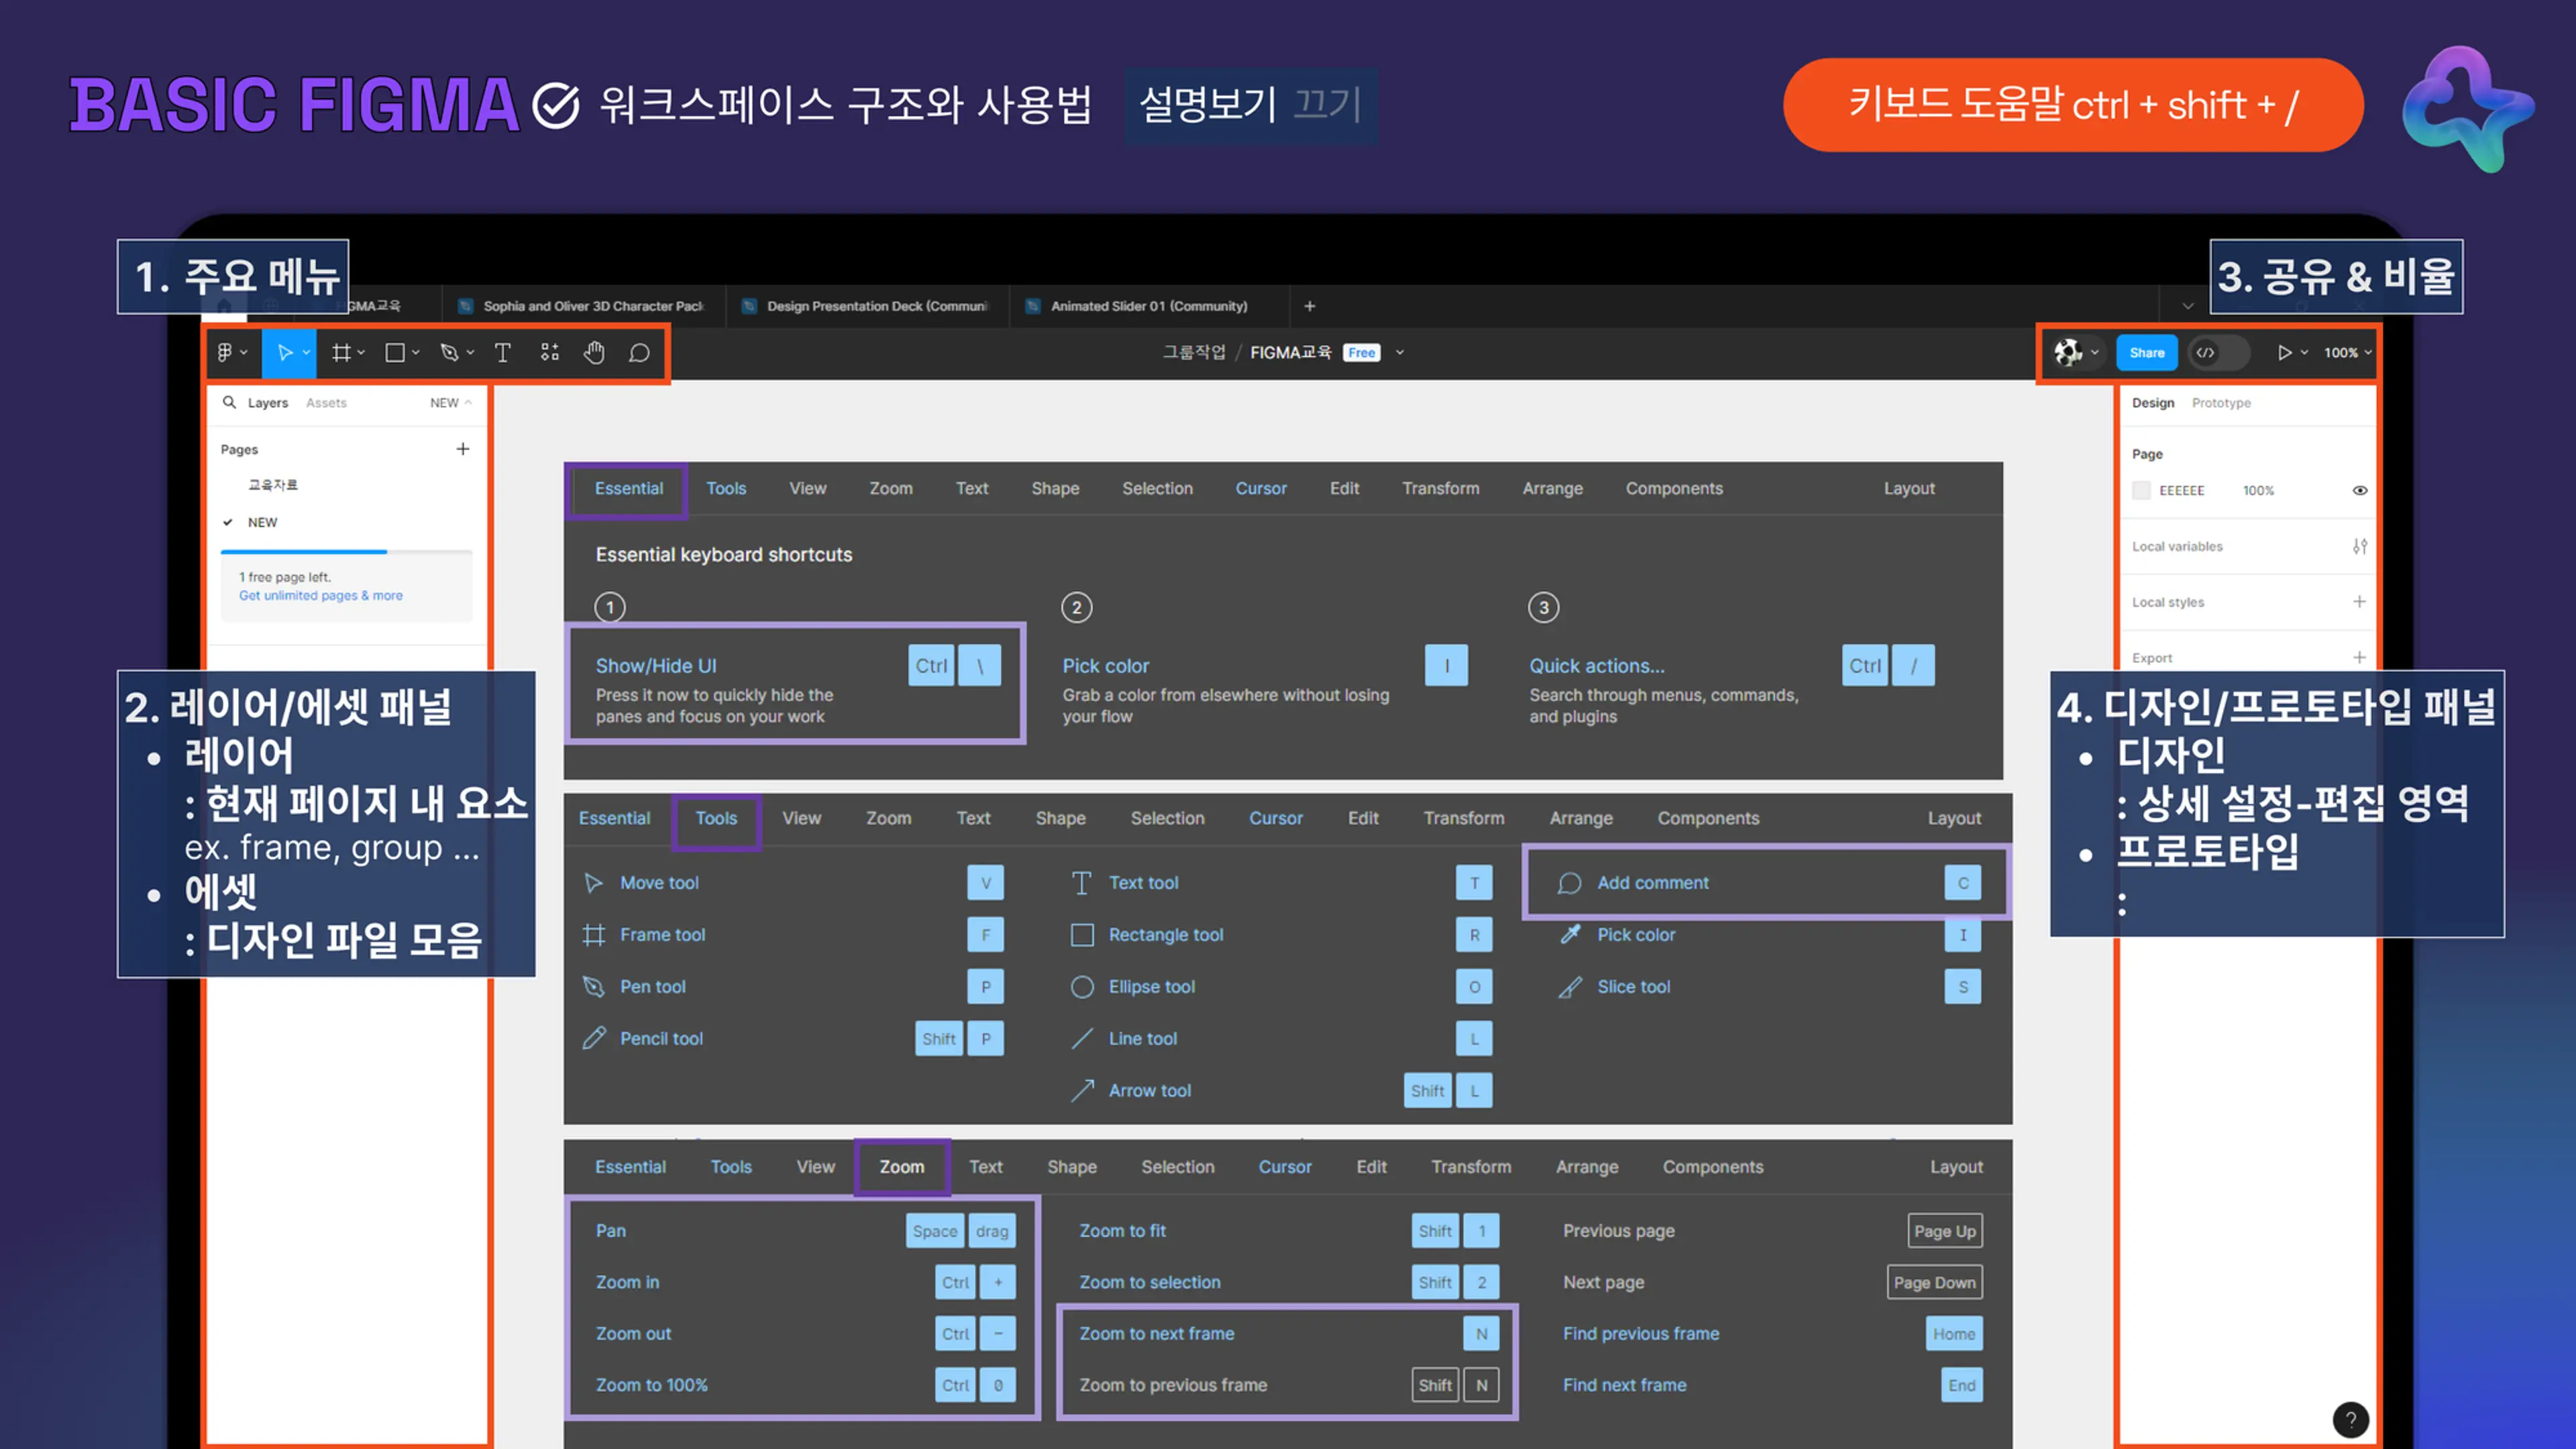Add an Export setting with the plus icon
This screenshot has width=2576, height=1449.
point(2360,657)
